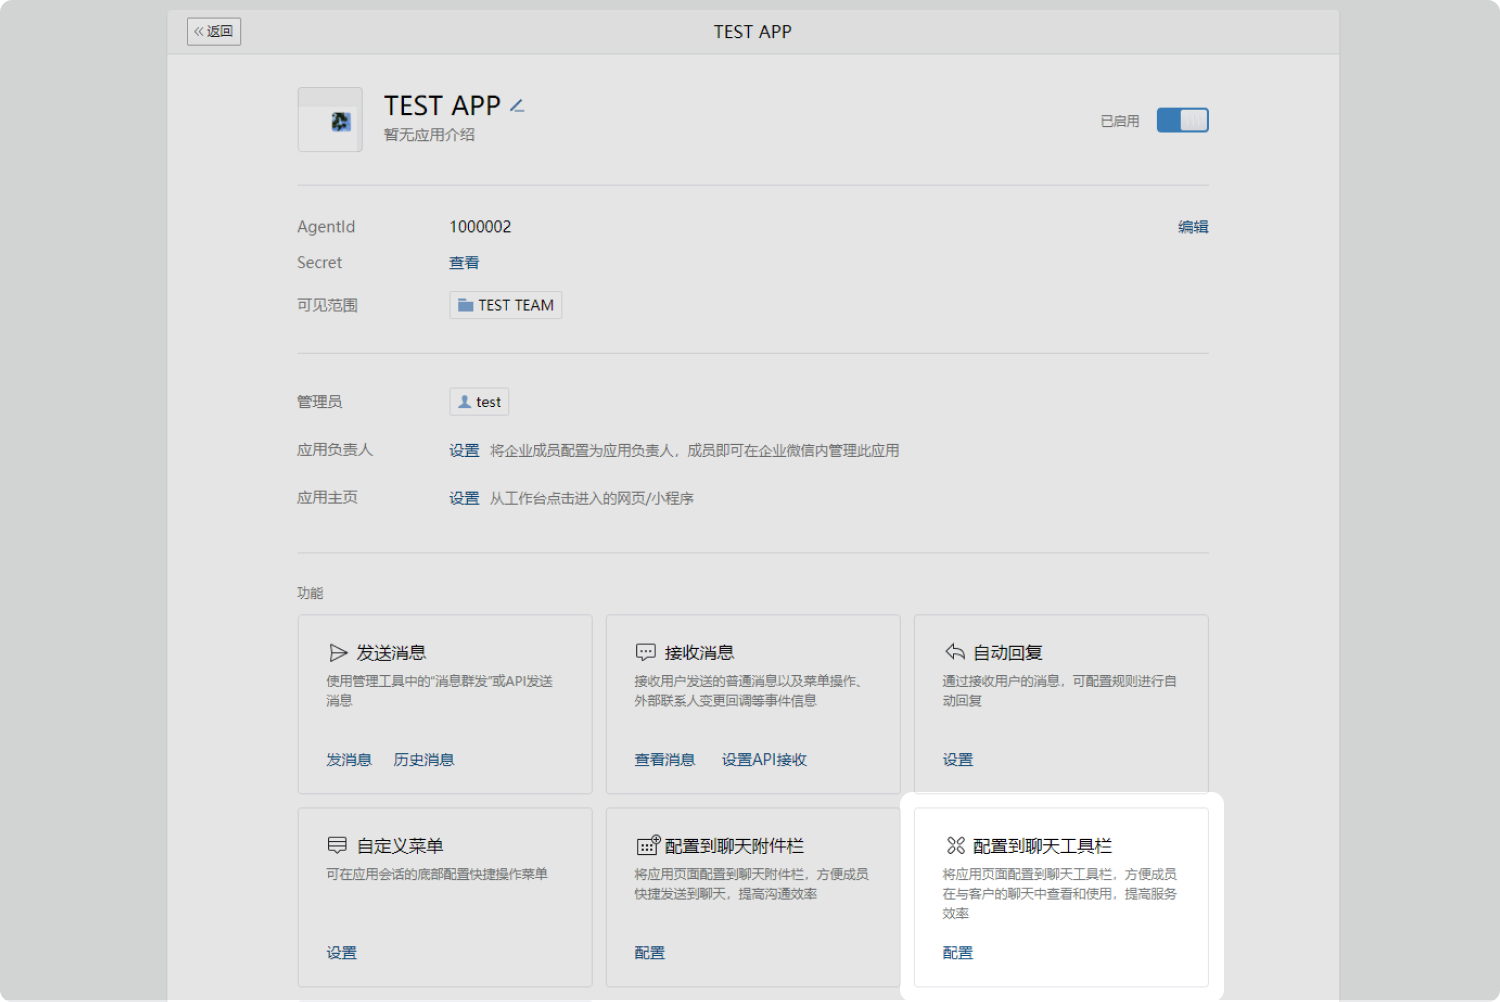The width and height of the screenshot is (1500, 1002).
Task: Click 设置 link for 应用负责人
Action: (x=464, y=451)
